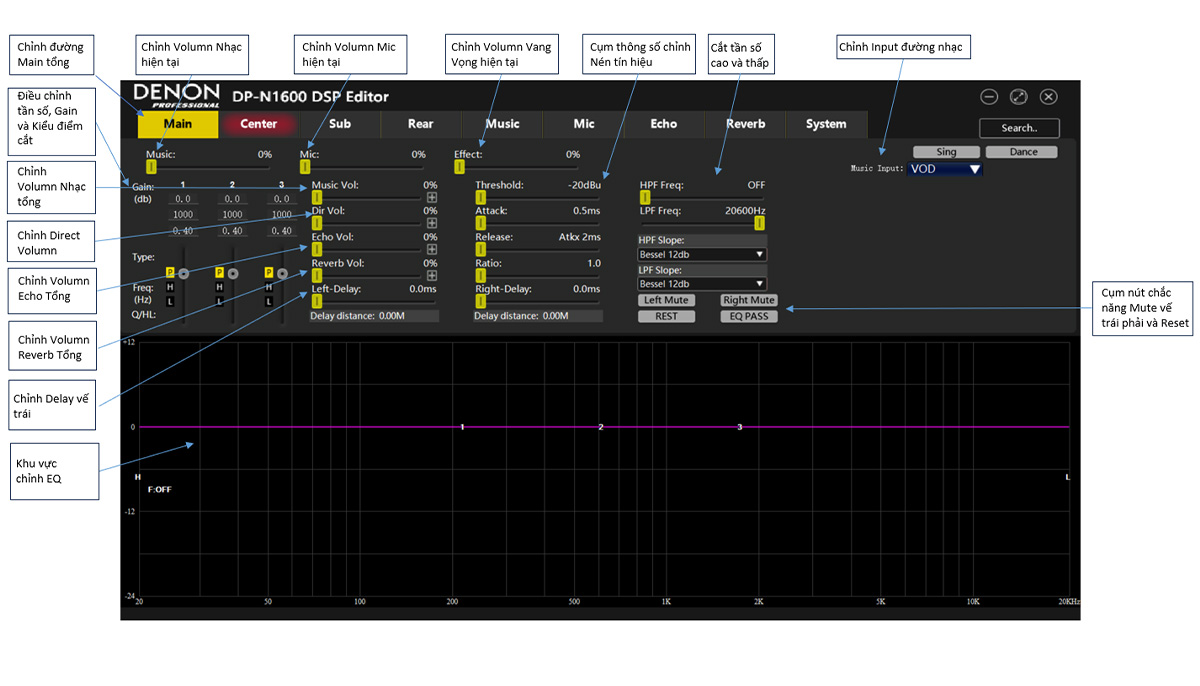Image resolution: width=1200 pixels, height=686 pixels.
Task: Click the Mic volume slider handle
Action: coord(305,167)
